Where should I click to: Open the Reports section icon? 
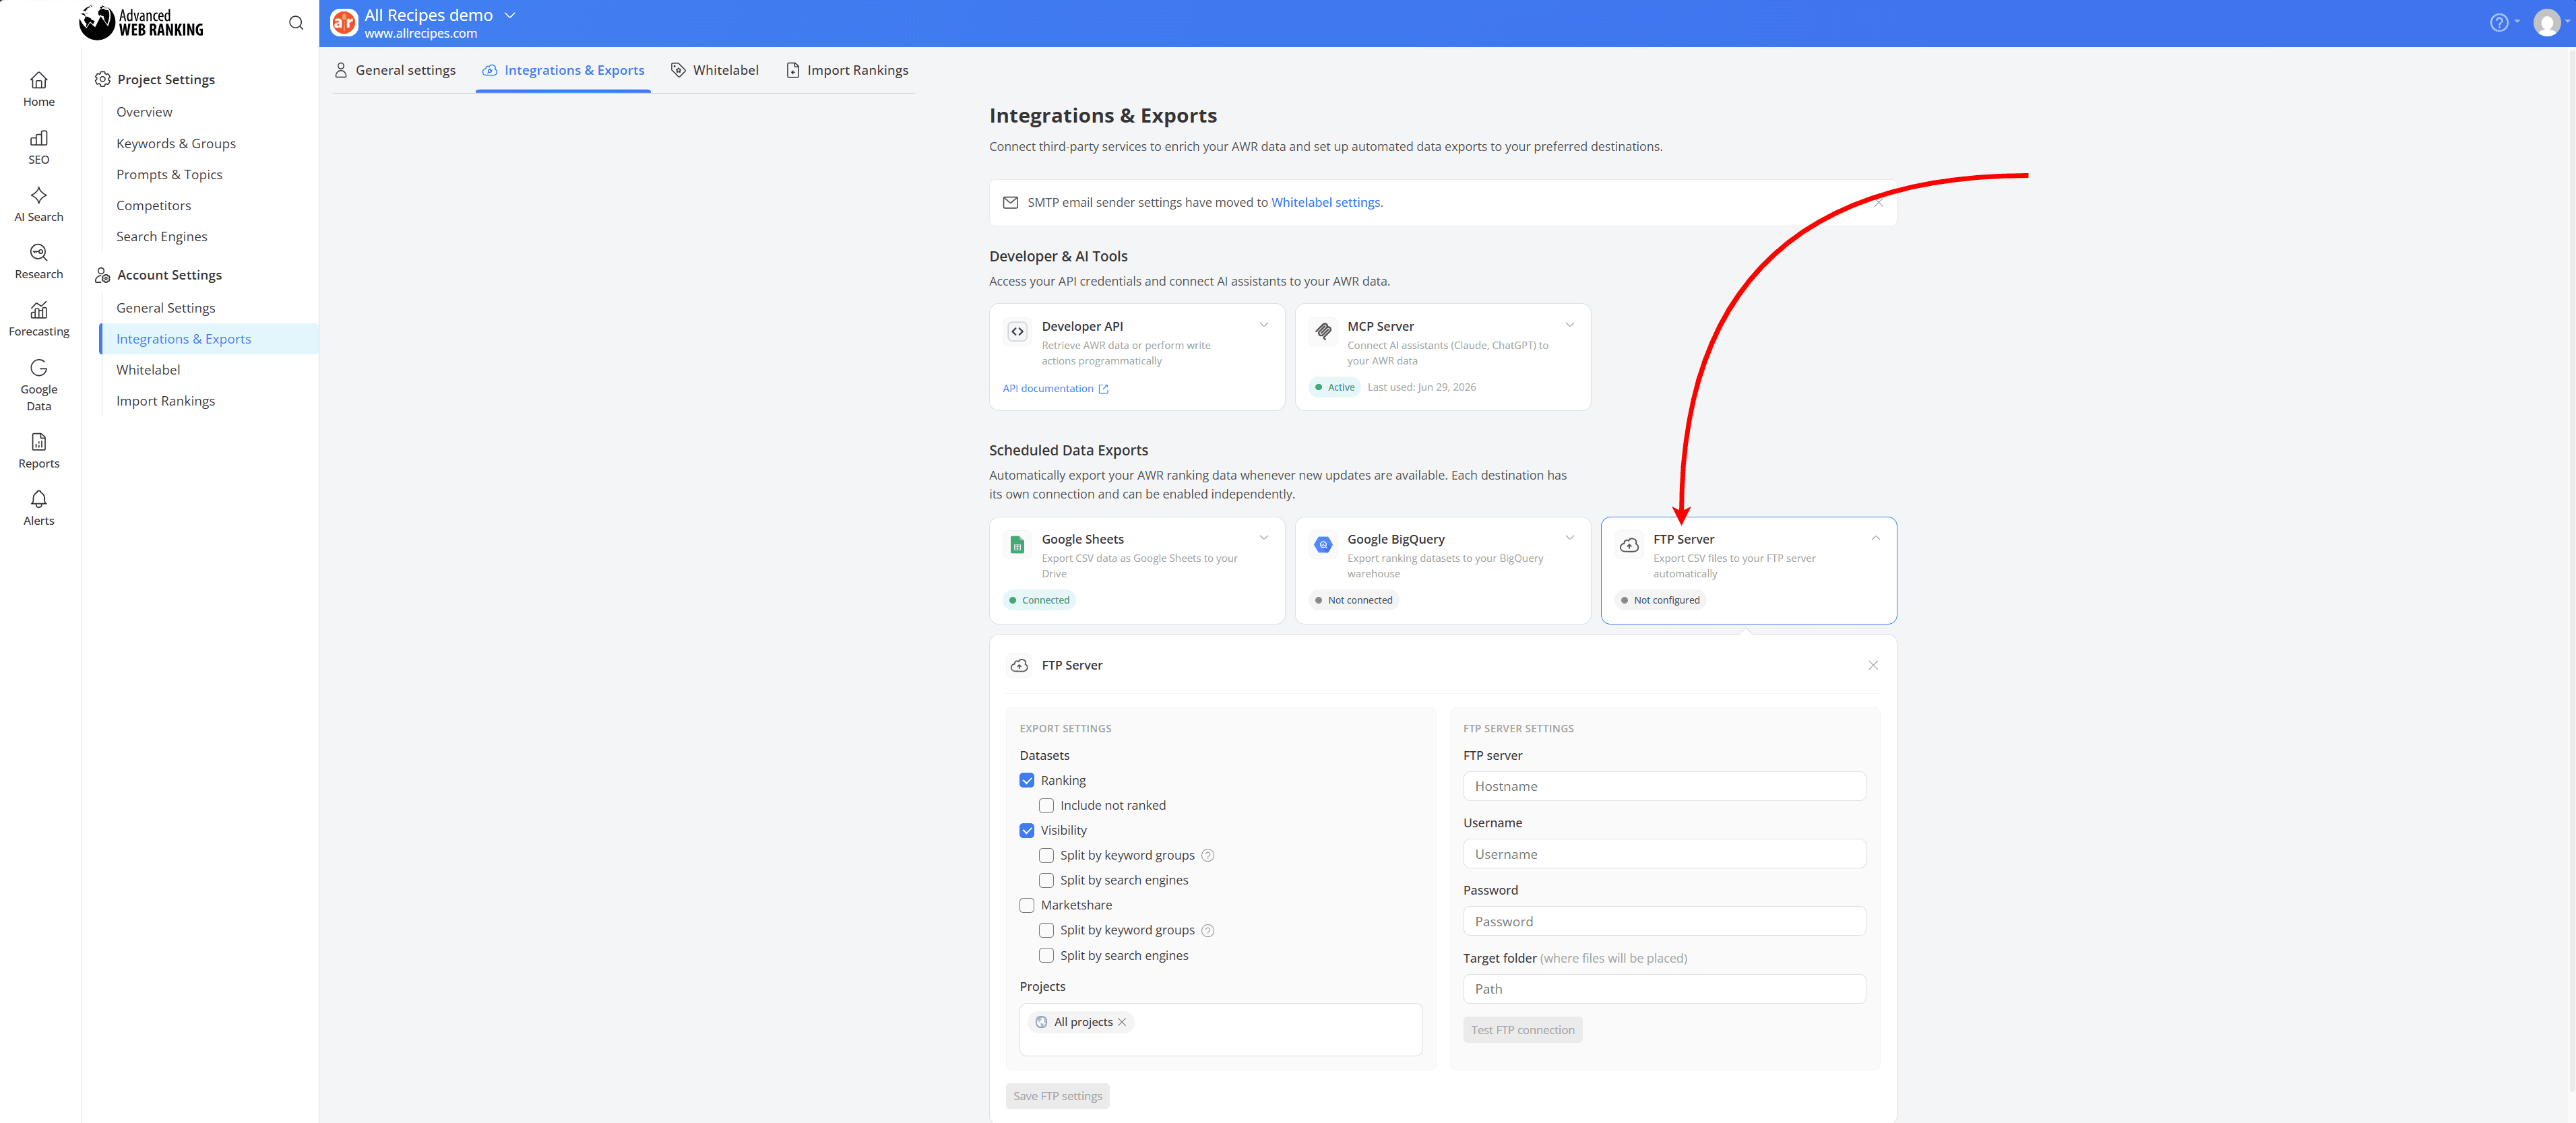(x=39, y=442)
